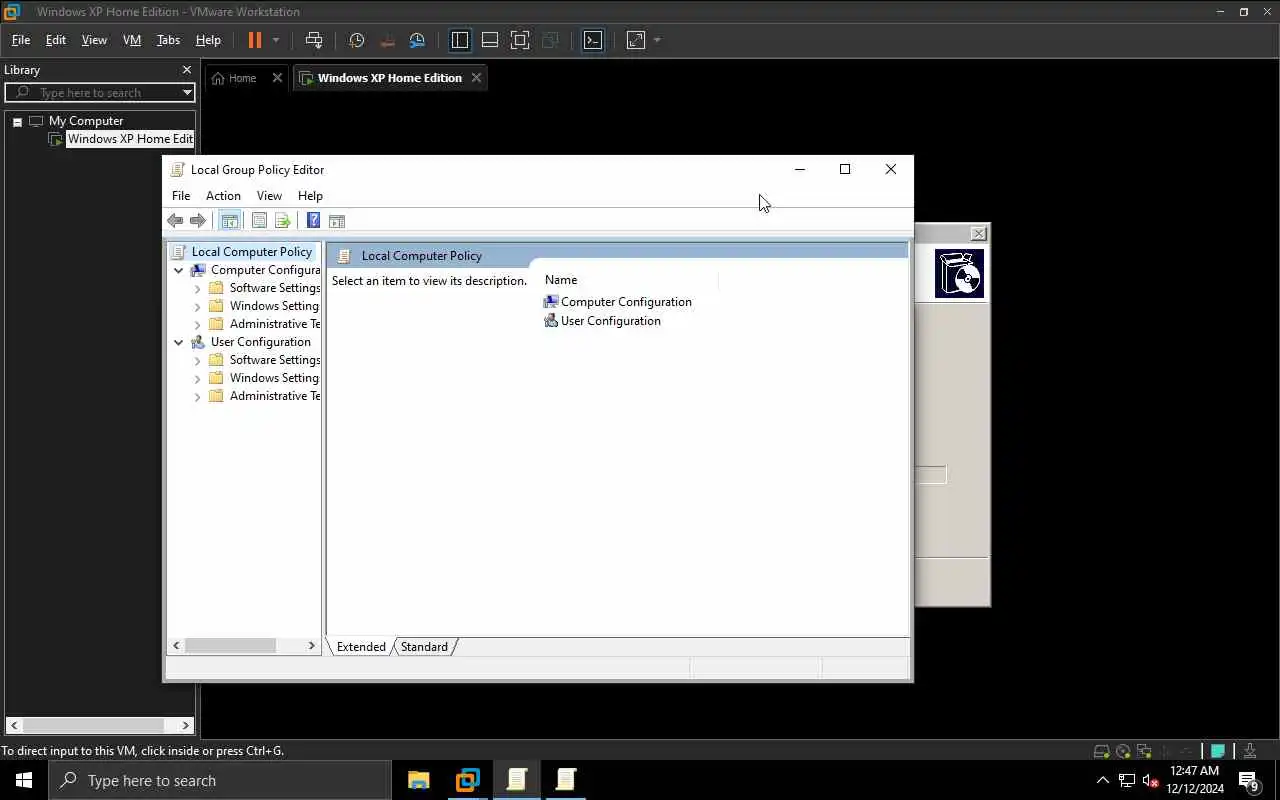Open the Library search dropdown arrow

pos(187,92)
